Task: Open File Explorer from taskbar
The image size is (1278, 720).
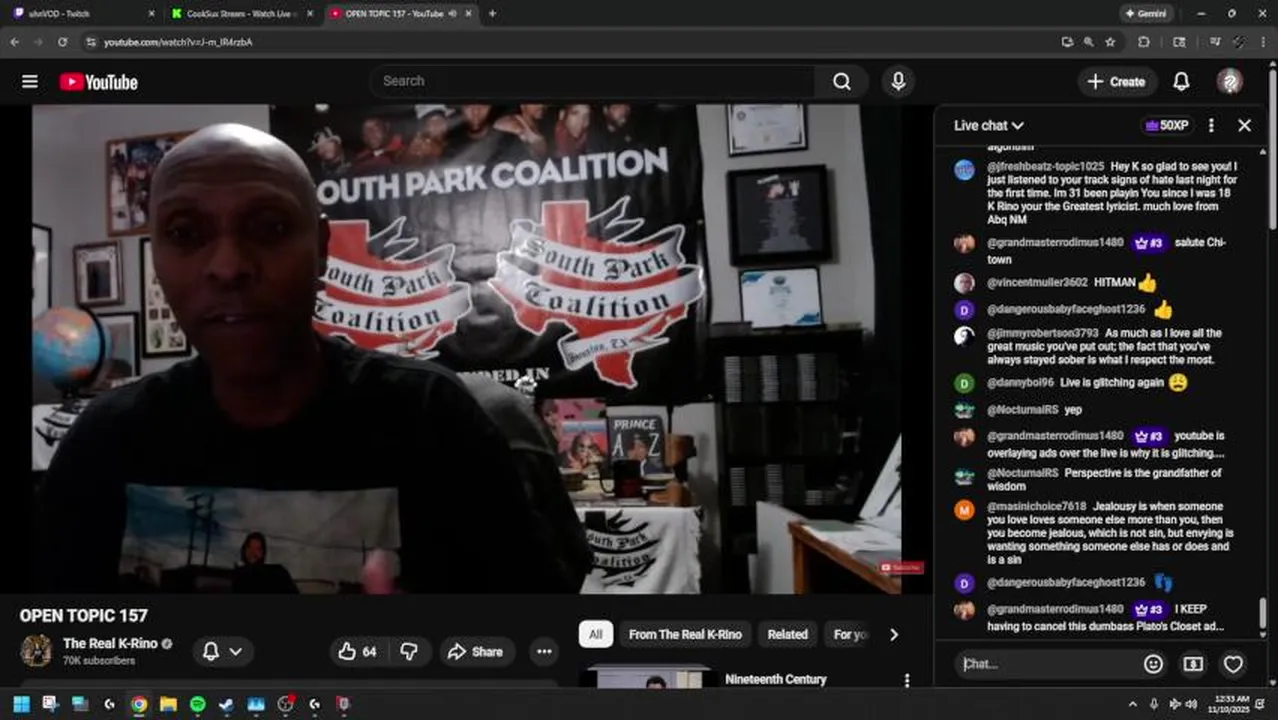Action: [x=168, y=704]
